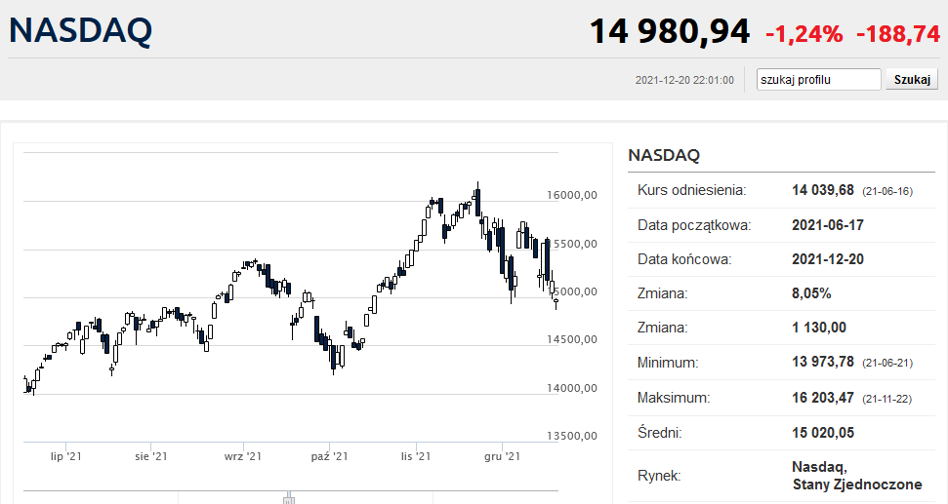Viewport: 948px width, 504px height.
Task: Click the Kurs odniesienia value 14 039,68
Action: click(823, 190)
